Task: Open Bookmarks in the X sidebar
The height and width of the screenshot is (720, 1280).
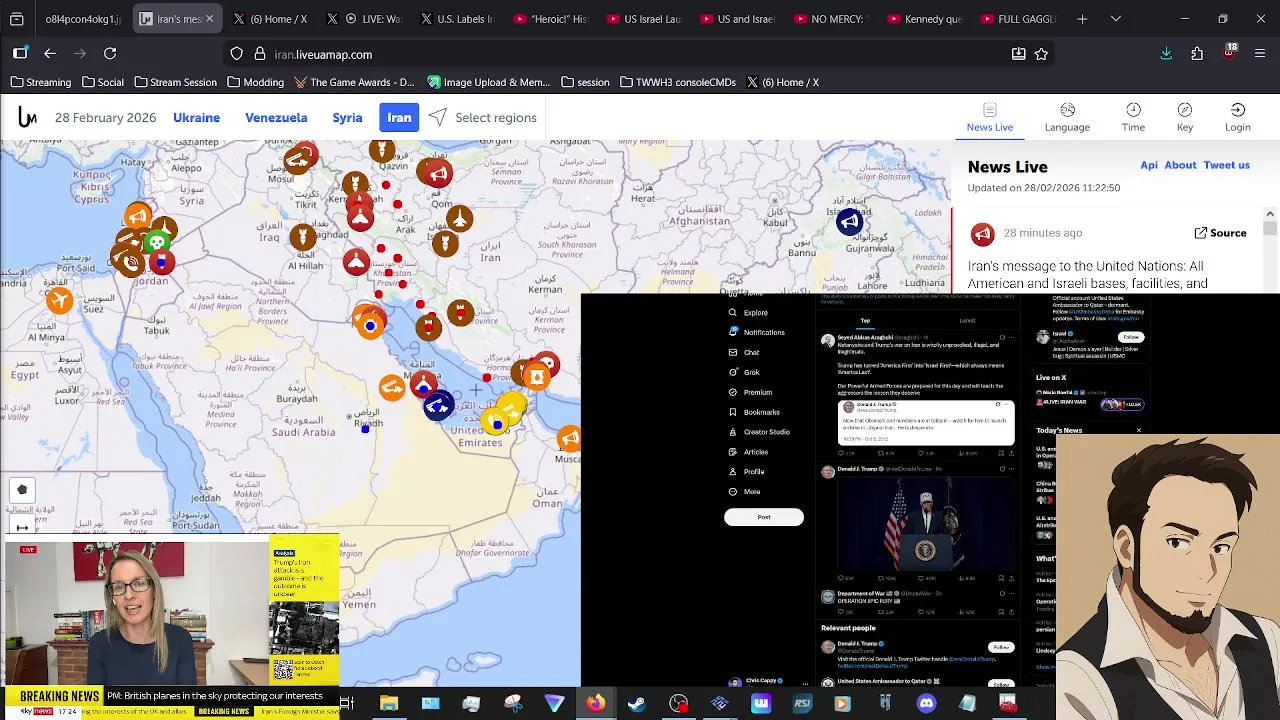Action: [754, 412]
